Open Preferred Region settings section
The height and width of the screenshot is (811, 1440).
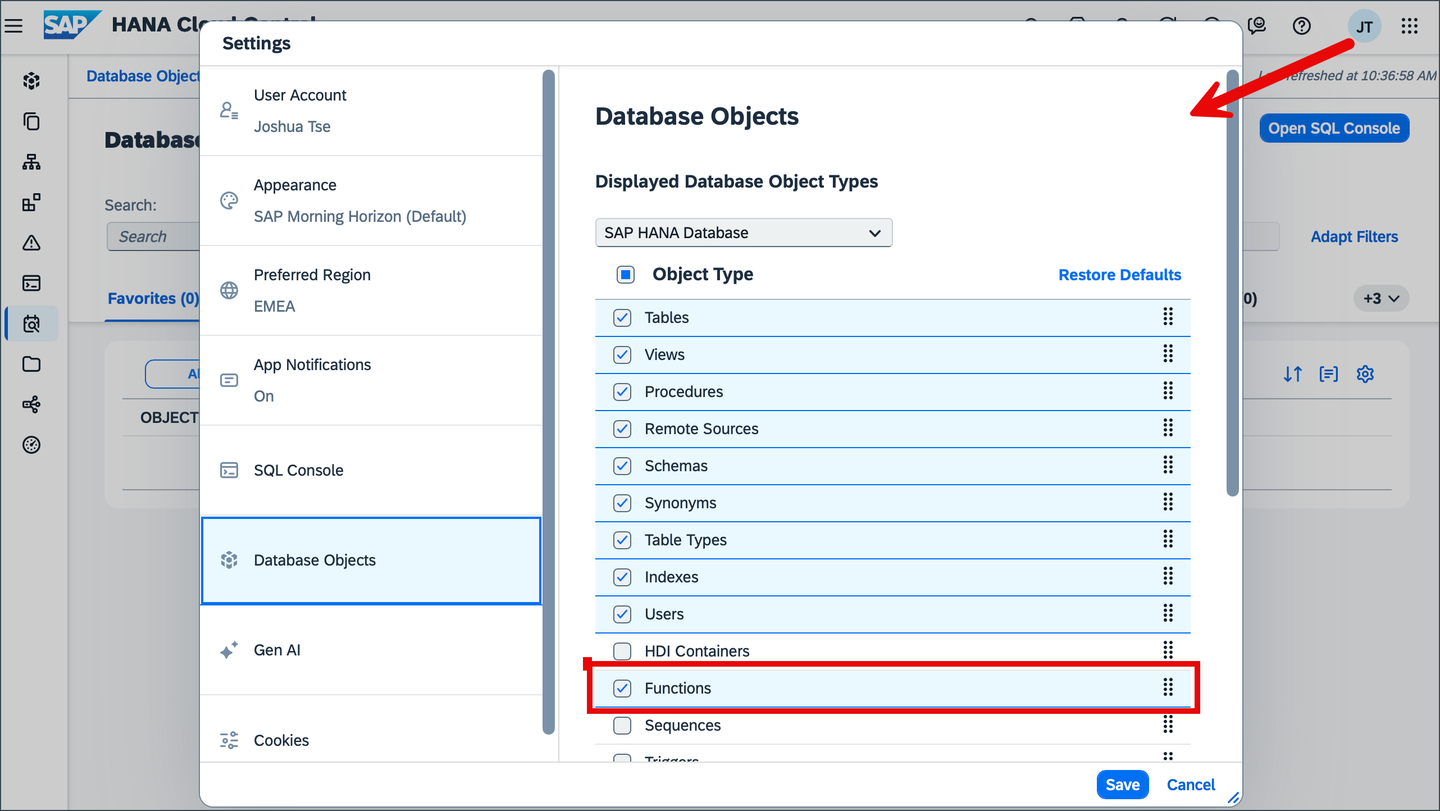[x=371, y=291]
